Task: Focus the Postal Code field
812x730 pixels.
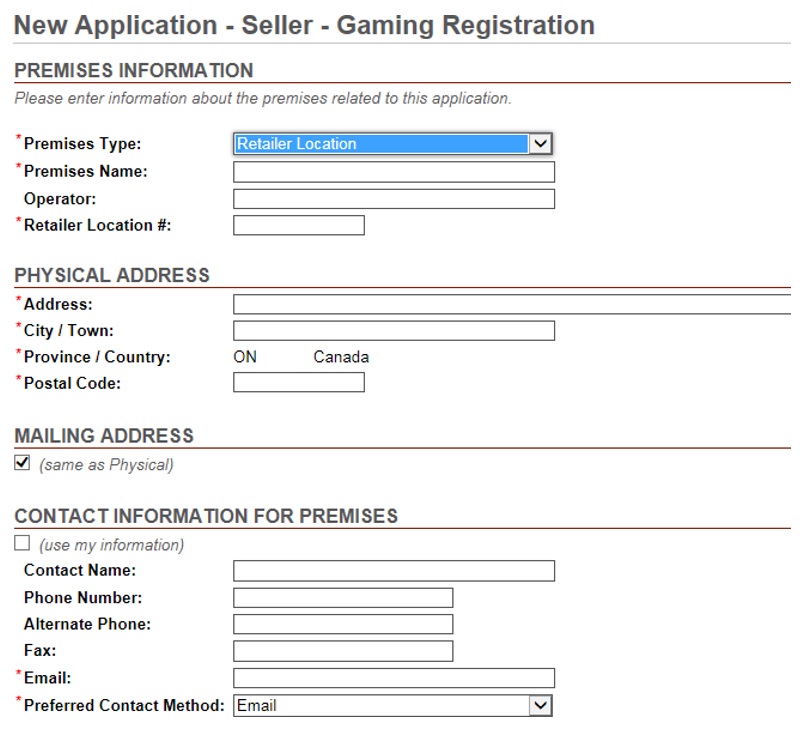Action: click(x=299, y=383)
